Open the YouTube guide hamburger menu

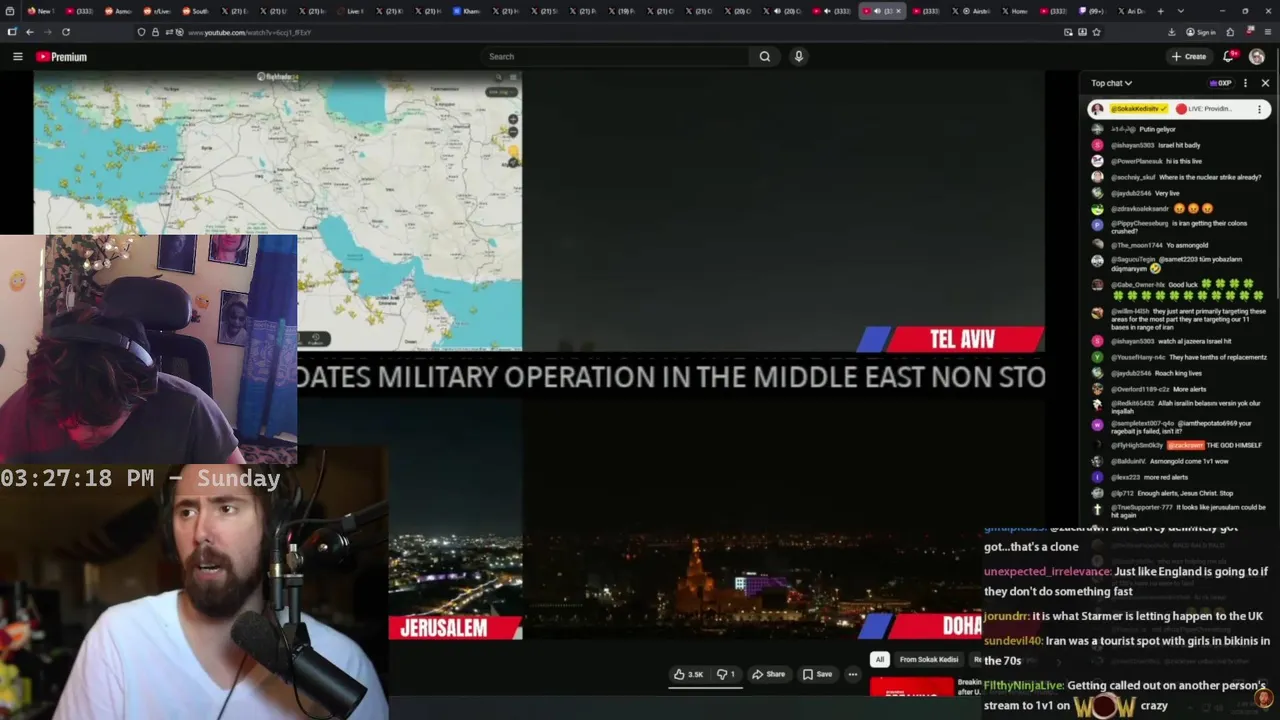tap(17, 57)
